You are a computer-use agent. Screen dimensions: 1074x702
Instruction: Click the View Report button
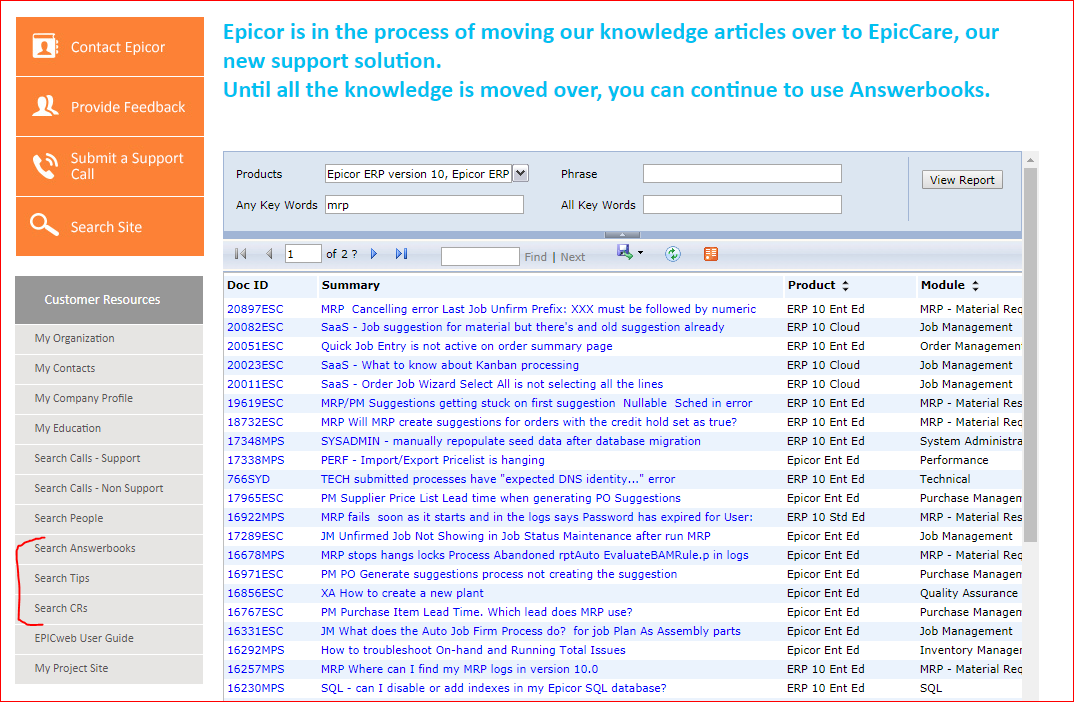tap(962, 180)
